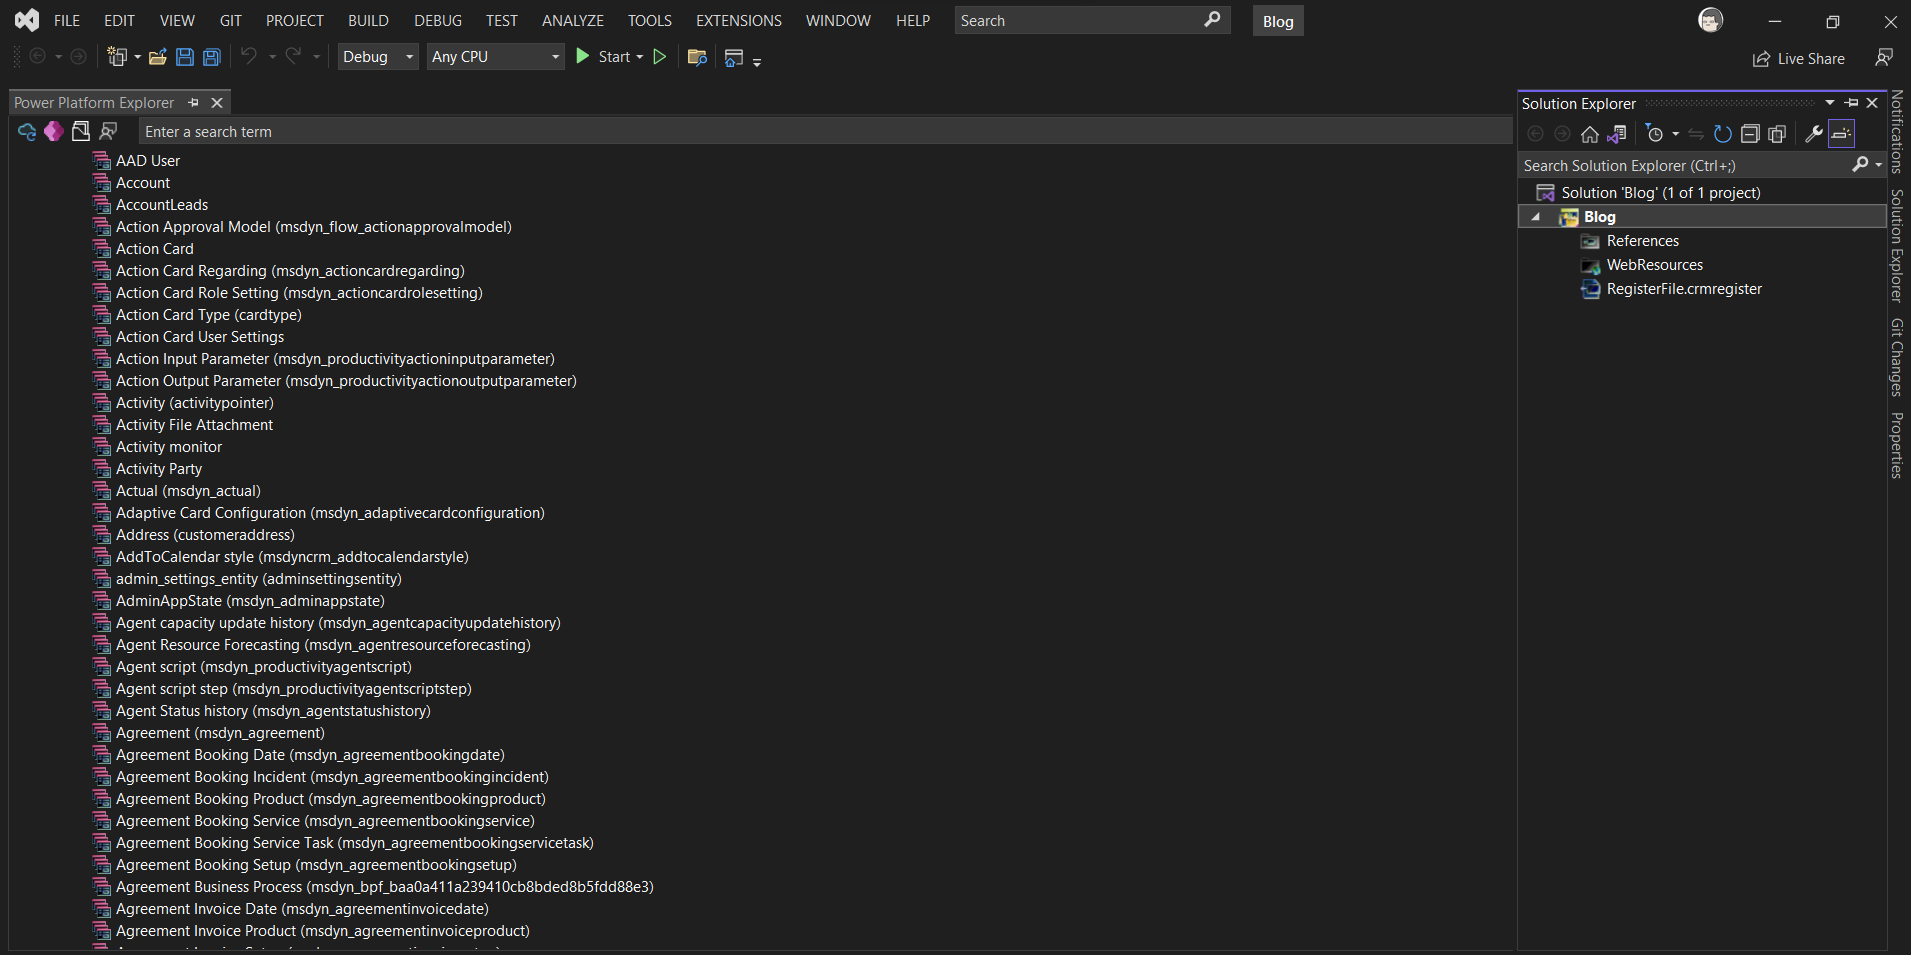
Task: Click the New Project toolbar icon
Action: point(117,57)
